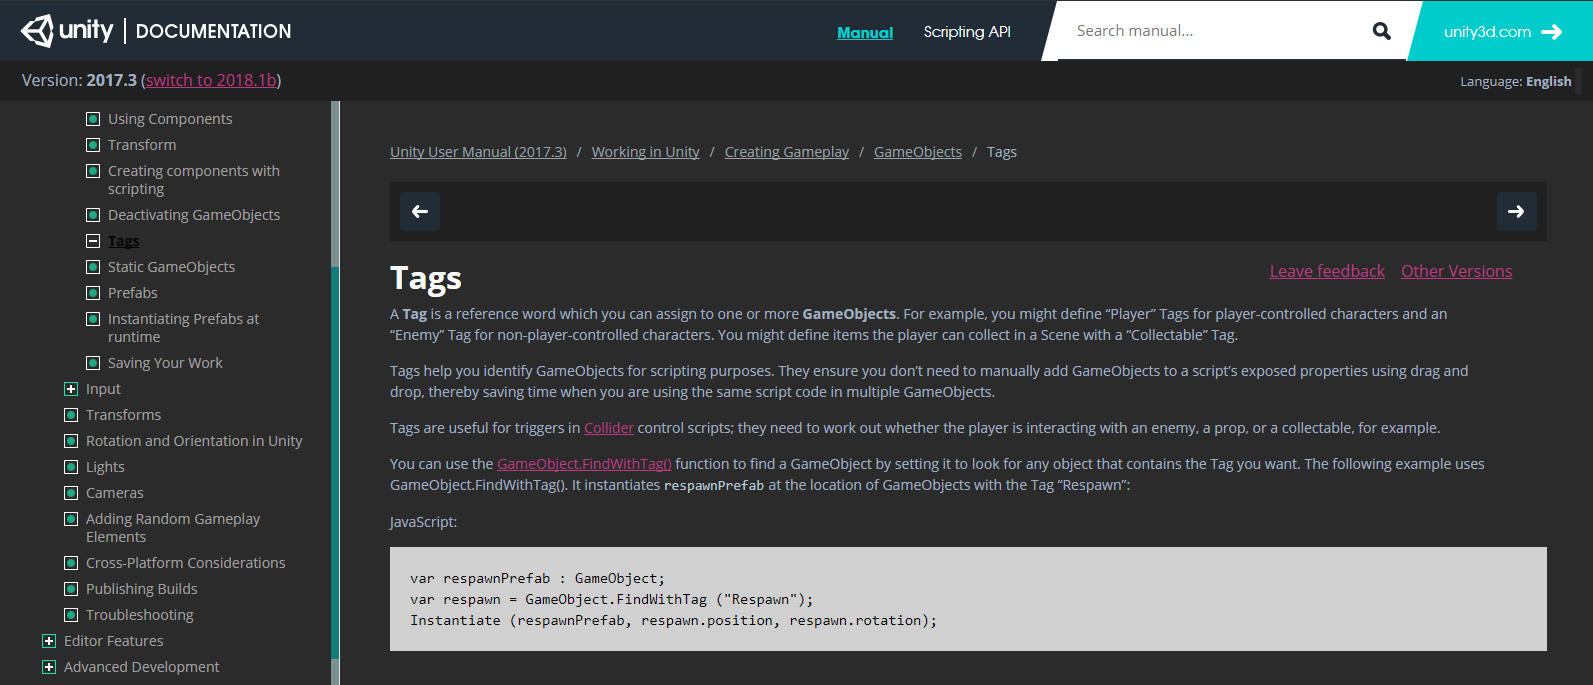1593x685 pixels.
Task: Click the bullet icon beside Cameras
Action: click(x=71, y=493)
